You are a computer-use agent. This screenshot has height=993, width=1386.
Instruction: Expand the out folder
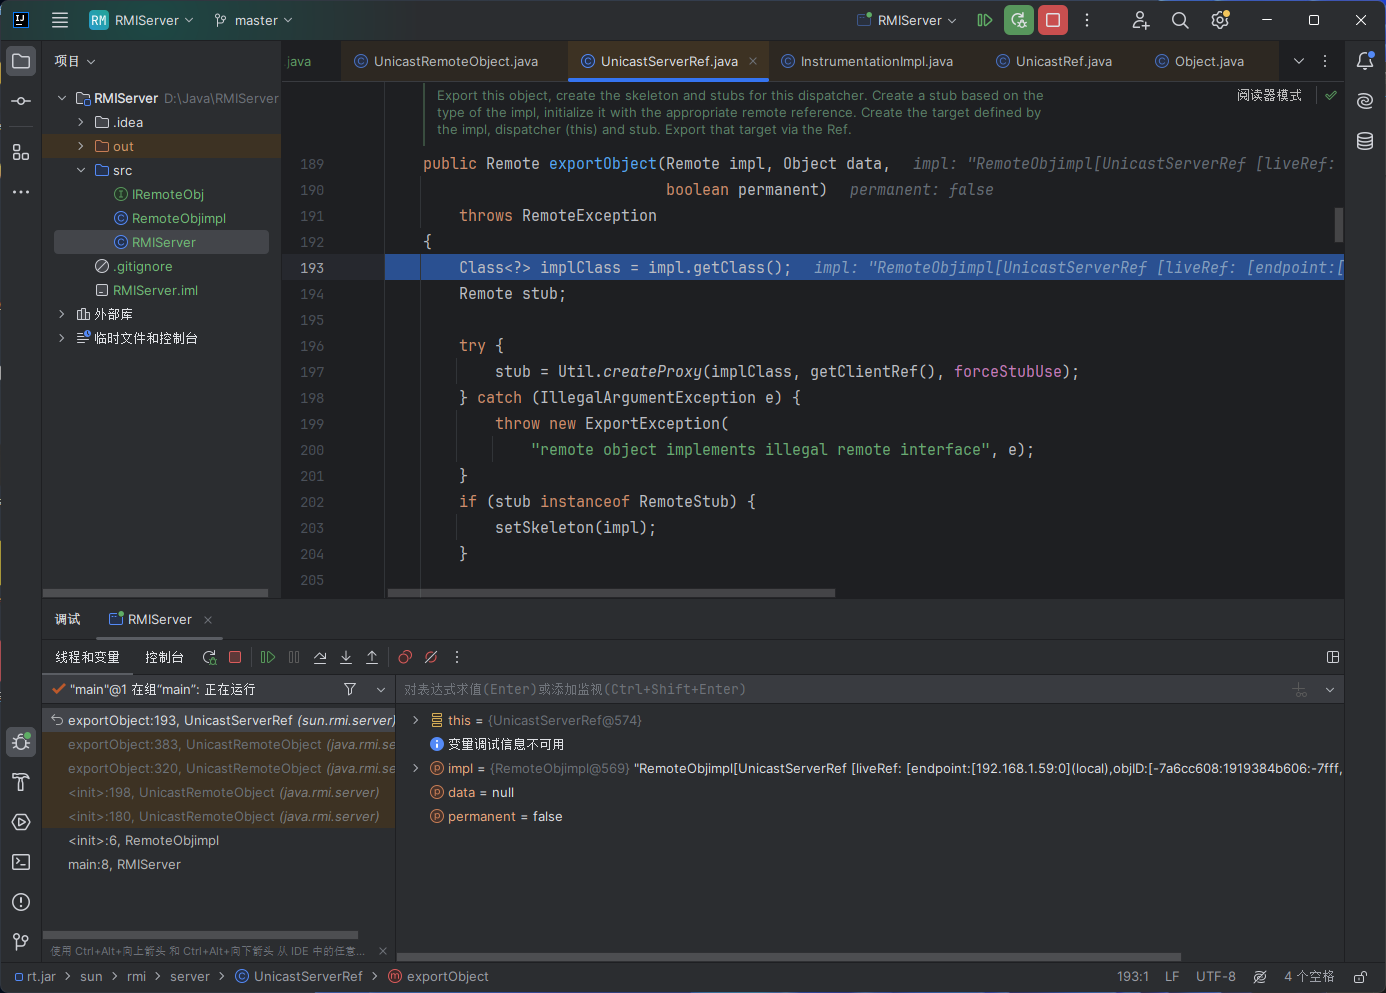[x=81, y=146]
